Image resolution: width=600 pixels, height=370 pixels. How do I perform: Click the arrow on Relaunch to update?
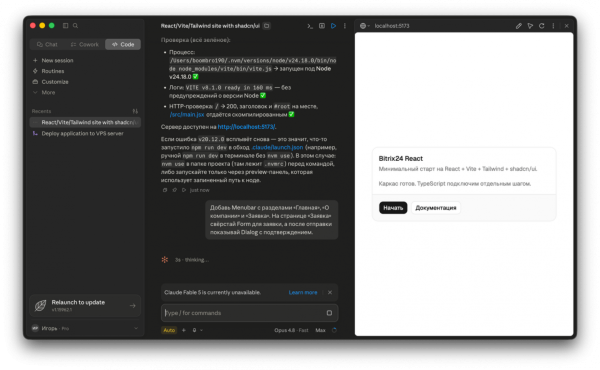point(133,306)
